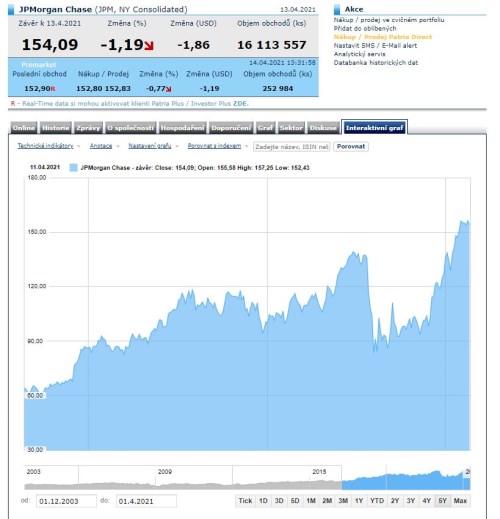
Task: Click the red down arrow beside -1,19
Action: point(149,45)
